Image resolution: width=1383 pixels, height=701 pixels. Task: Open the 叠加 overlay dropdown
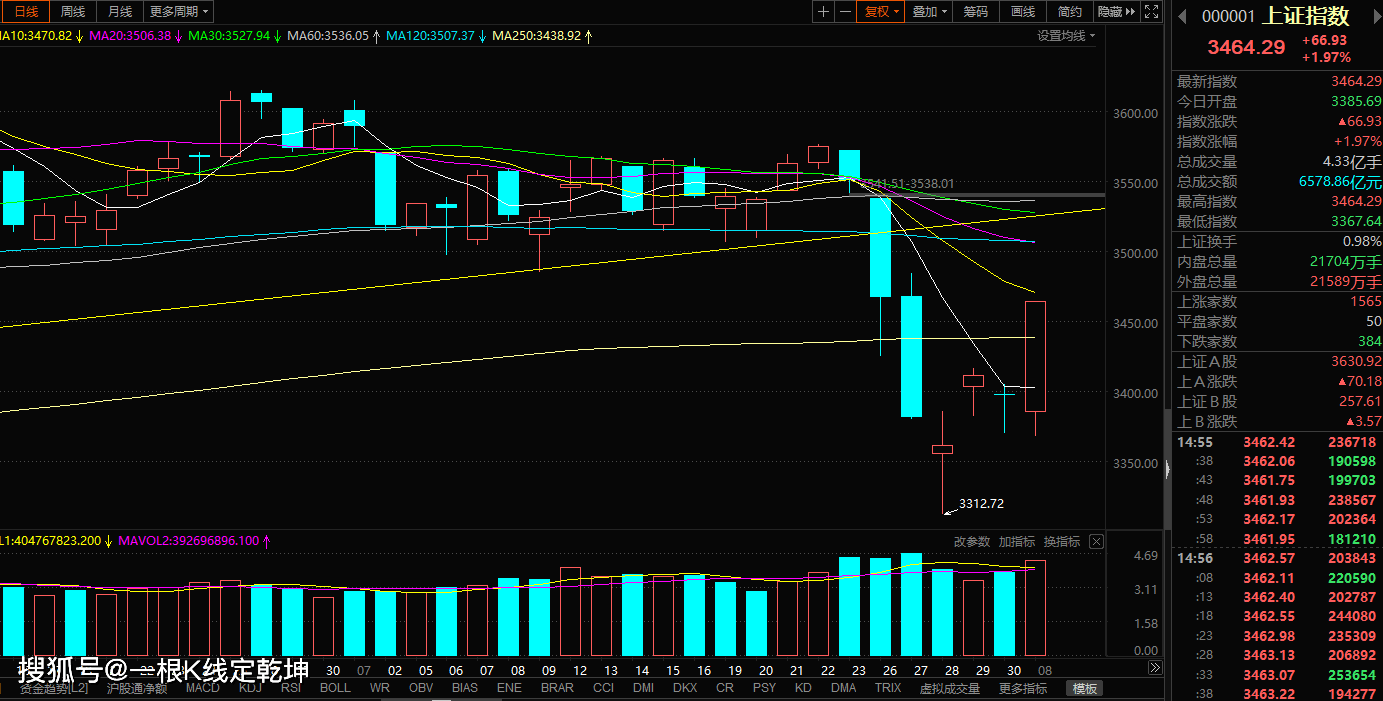coord(930,12)
